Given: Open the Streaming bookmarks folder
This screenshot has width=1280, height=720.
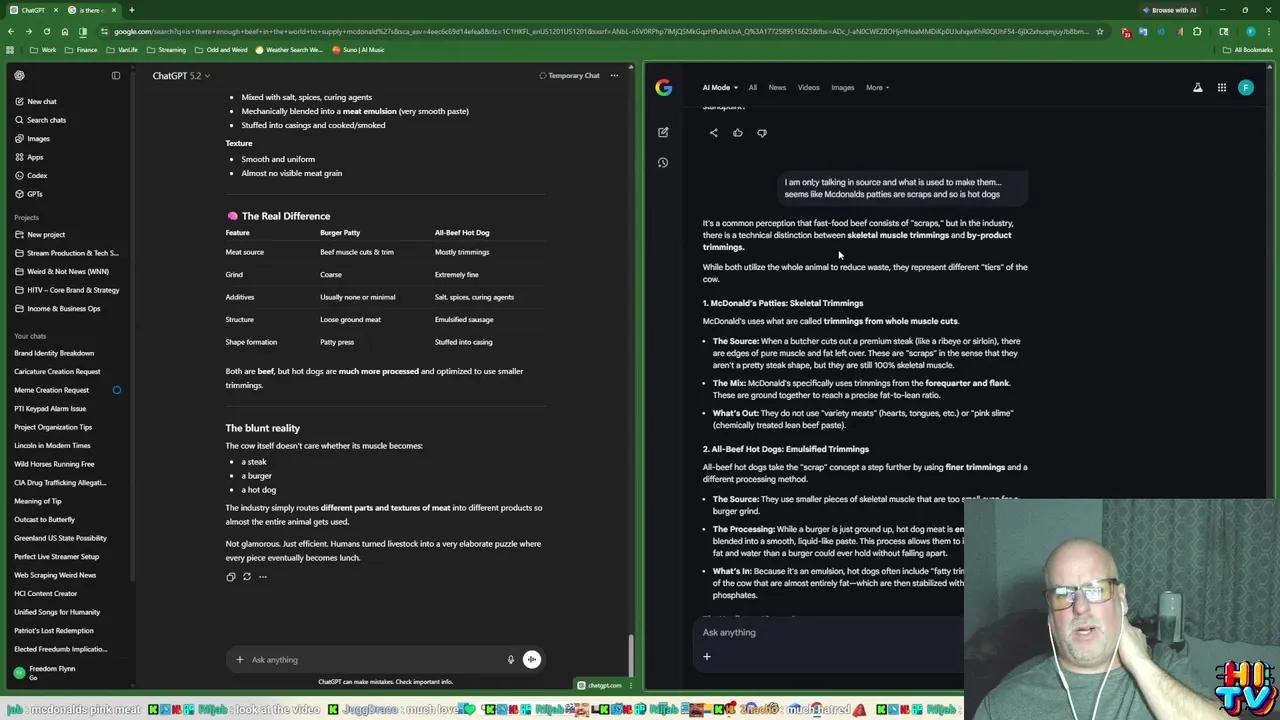Looking at the screenshot, I should pyautogui.click(x=166, y=49).
